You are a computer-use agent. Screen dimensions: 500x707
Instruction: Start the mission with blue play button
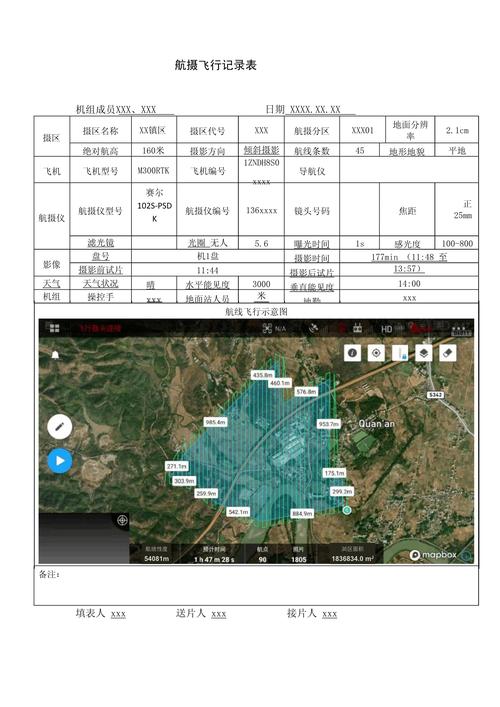click(x=60, y=461)
